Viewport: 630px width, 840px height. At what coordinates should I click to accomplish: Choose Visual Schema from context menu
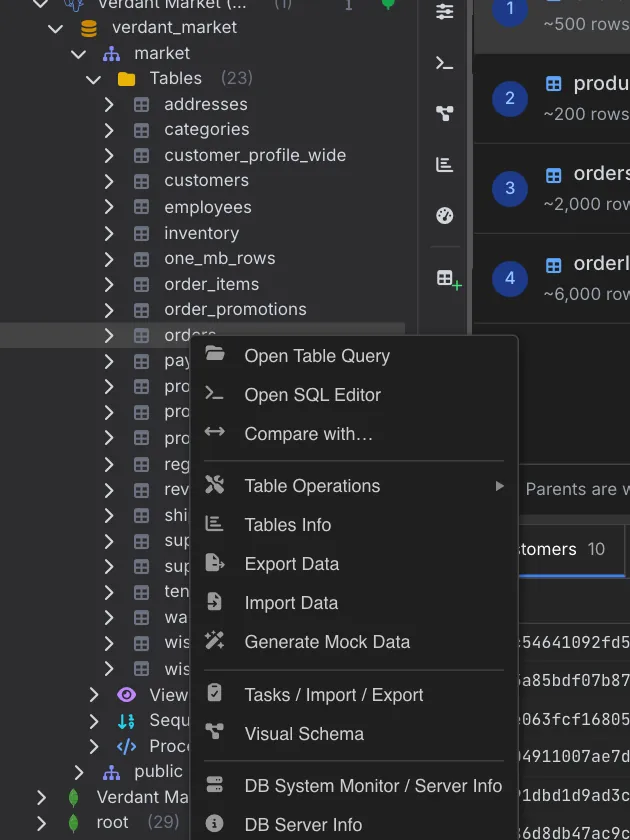(x=354, y=734)
